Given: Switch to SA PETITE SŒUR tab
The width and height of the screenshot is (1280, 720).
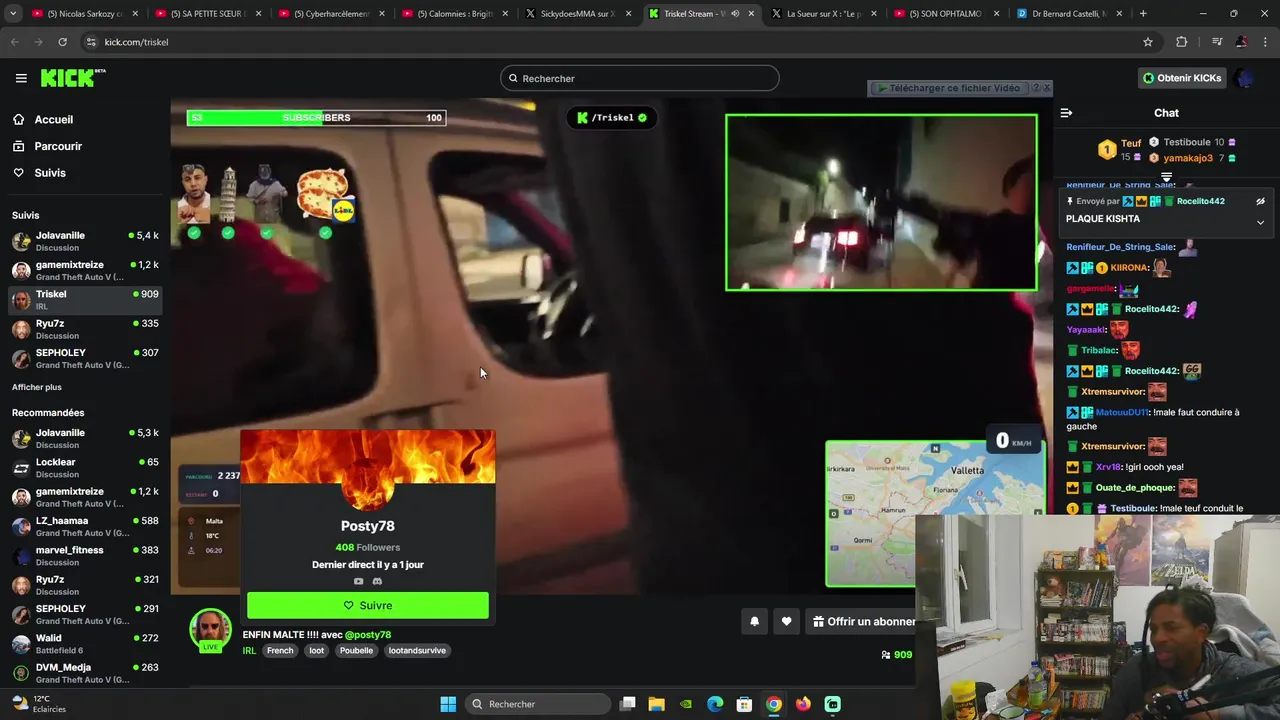Looking at the screenshot, I should click(x=208, y=14).
